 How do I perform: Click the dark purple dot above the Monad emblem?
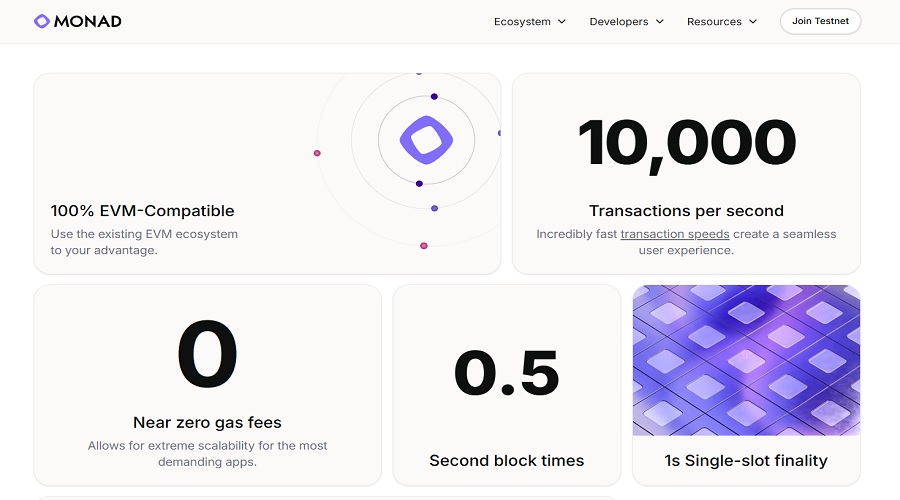434,97
